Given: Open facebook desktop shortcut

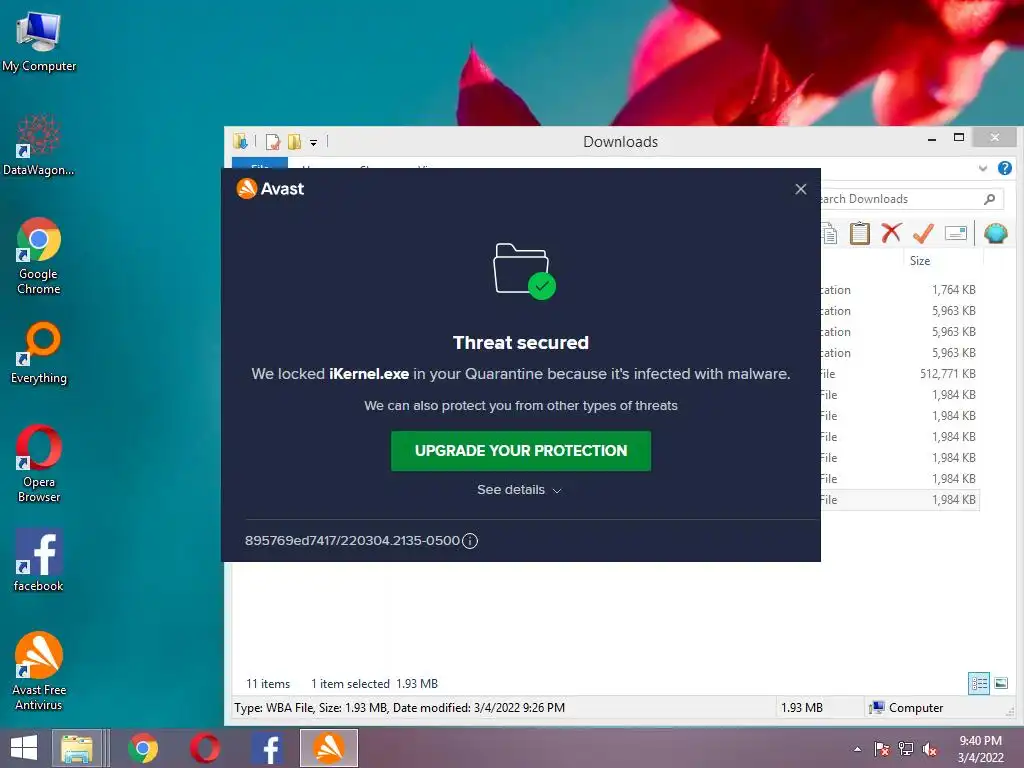Looking at the screenshot, I should [39, 560].
